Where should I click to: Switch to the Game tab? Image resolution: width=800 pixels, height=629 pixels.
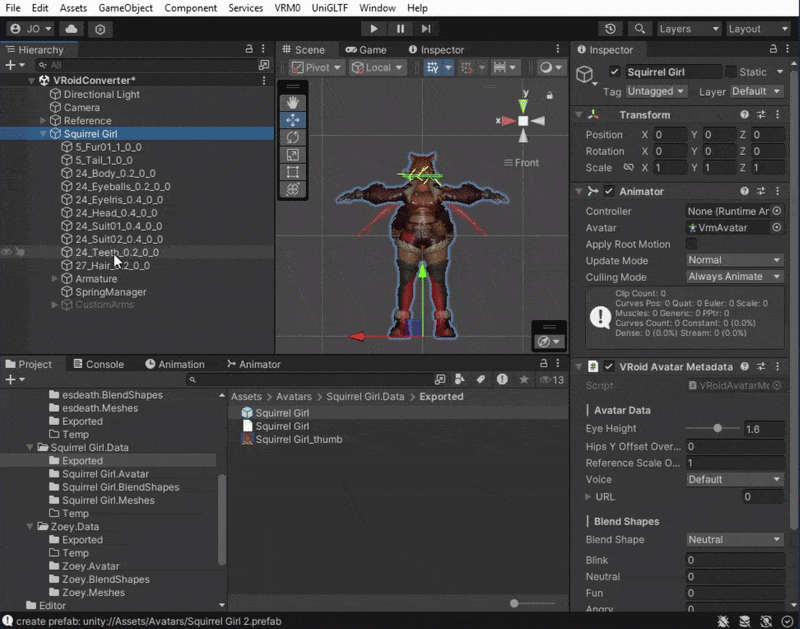click(366, 49)
